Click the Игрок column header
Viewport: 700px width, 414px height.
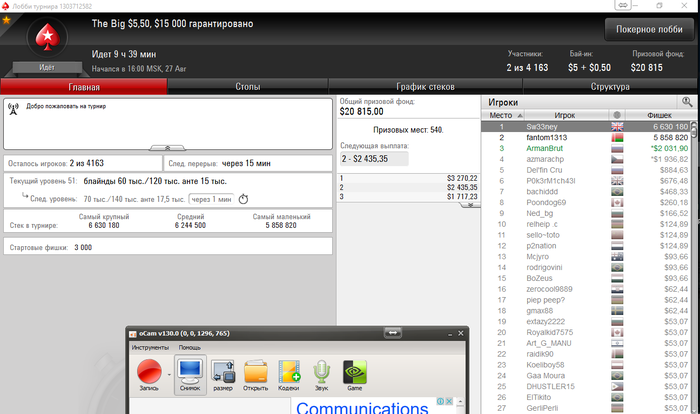tap(566, 115)
